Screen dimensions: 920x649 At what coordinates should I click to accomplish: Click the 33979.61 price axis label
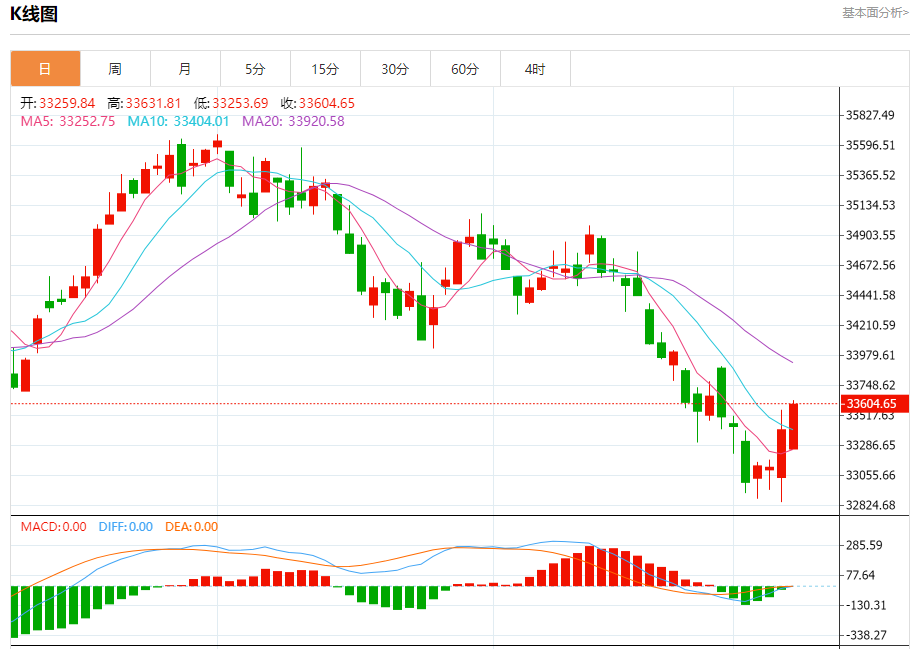point(870,355)
